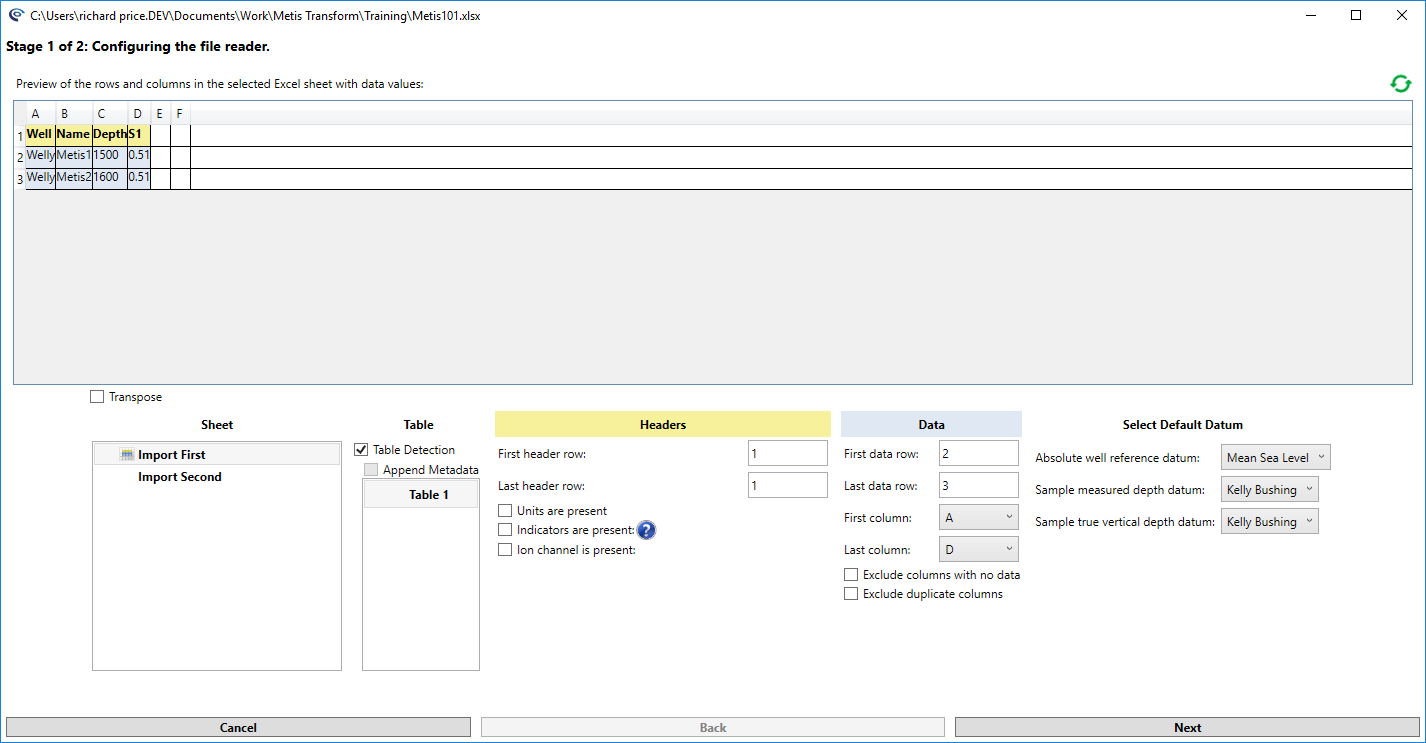The width and height of the screenshot is (1426, 743).
Task: Click the 1600 depth cell
Action: [110, 178]
